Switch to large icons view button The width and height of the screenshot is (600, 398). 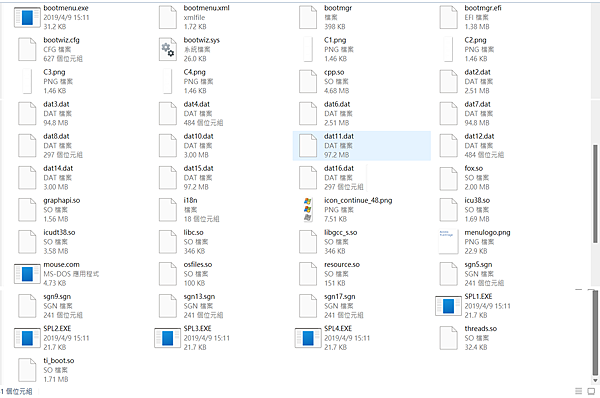591,391
